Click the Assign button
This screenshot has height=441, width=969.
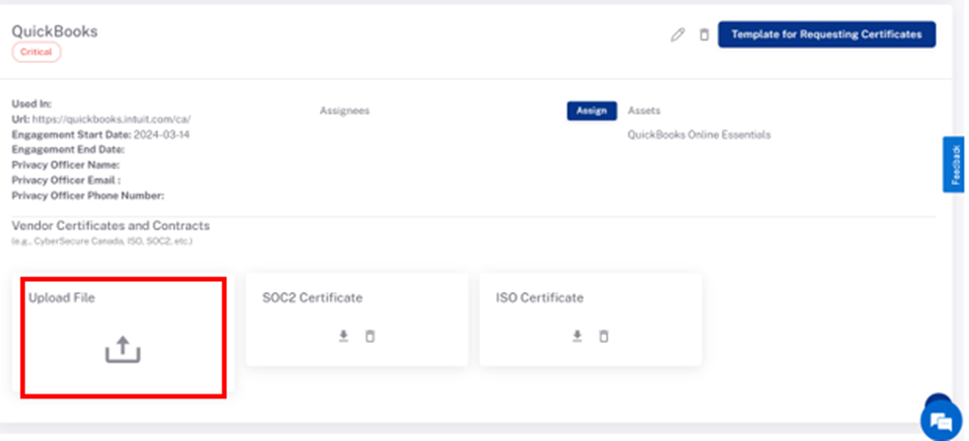[x=591, y=111]
